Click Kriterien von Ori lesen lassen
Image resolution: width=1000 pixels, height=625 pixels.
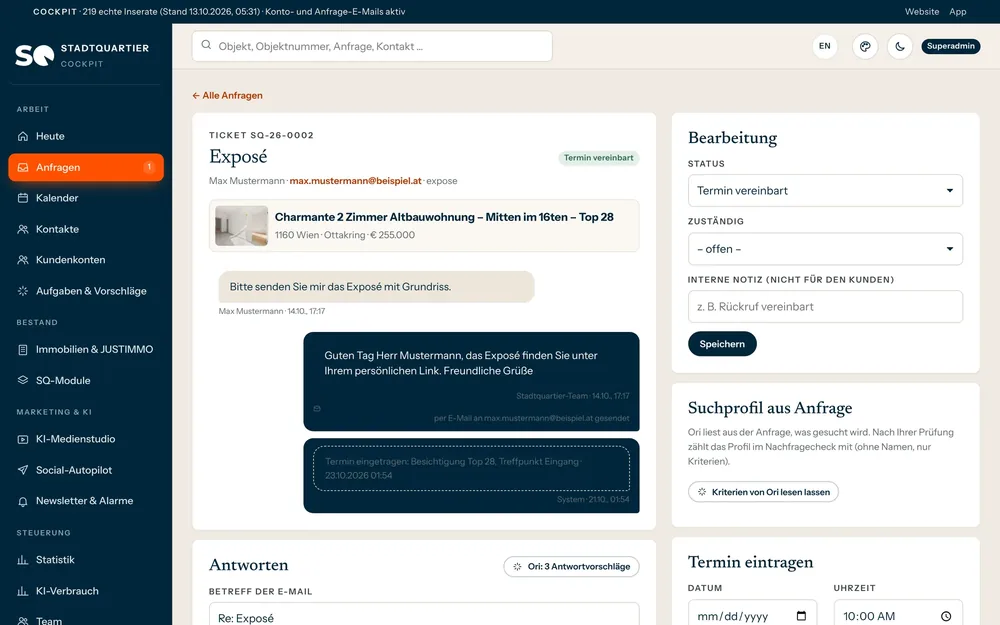763,492
